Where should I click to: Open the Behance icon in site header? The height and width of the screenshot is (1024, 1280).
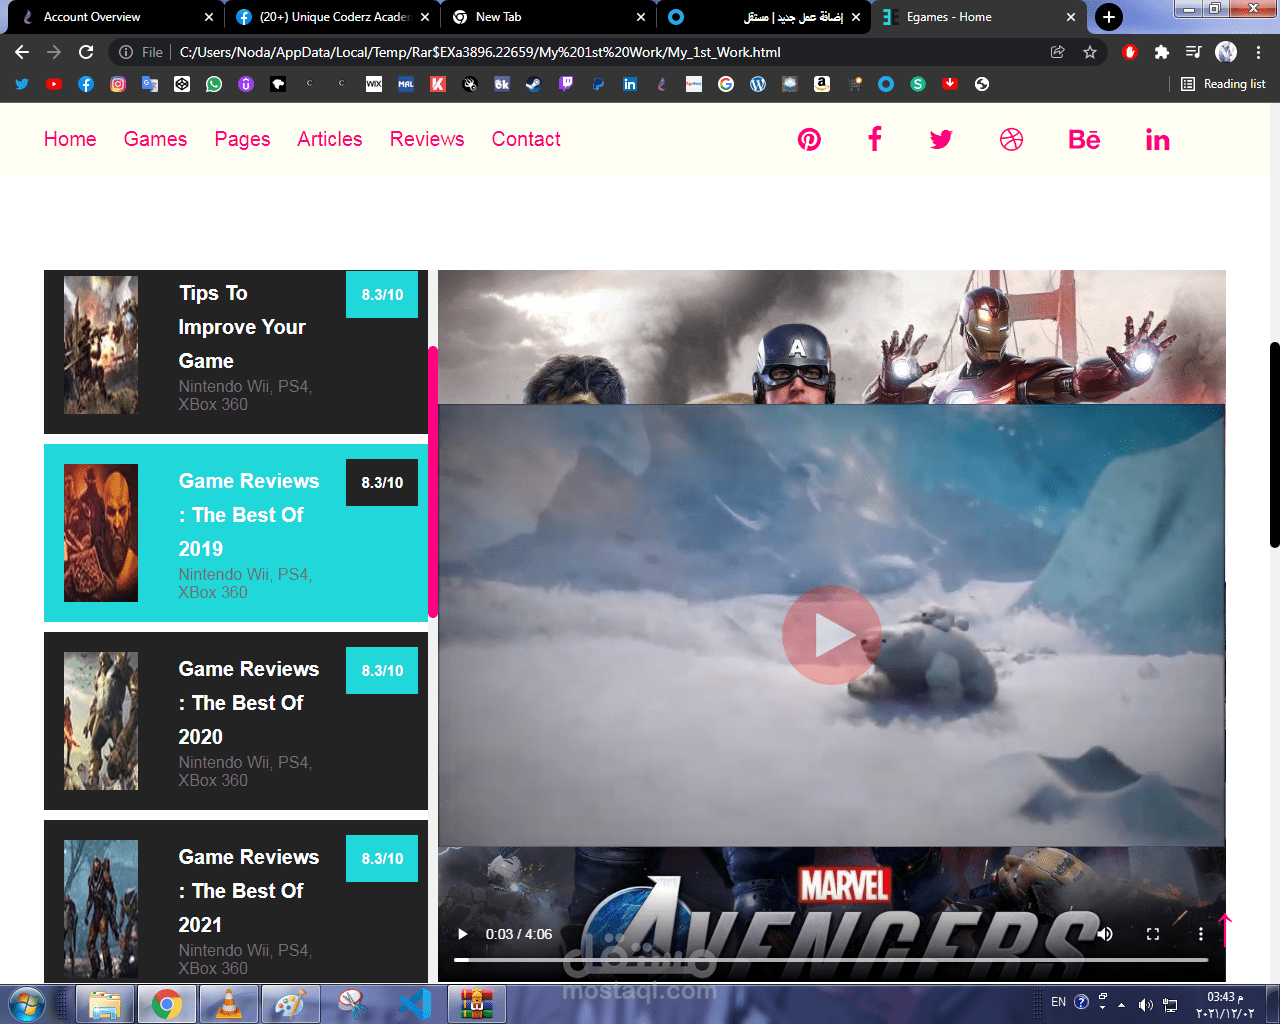(1084, 139)
